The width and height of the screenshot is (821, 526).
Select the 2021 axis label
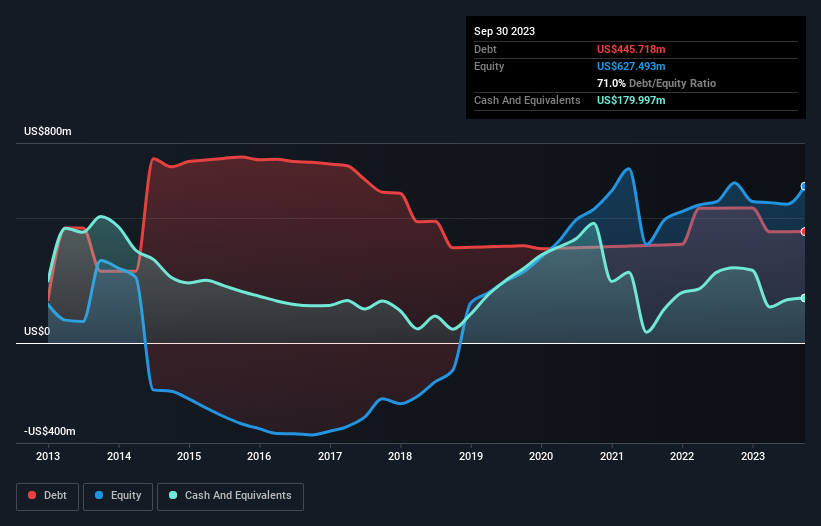pyautogui.click(x=612, y=456)
